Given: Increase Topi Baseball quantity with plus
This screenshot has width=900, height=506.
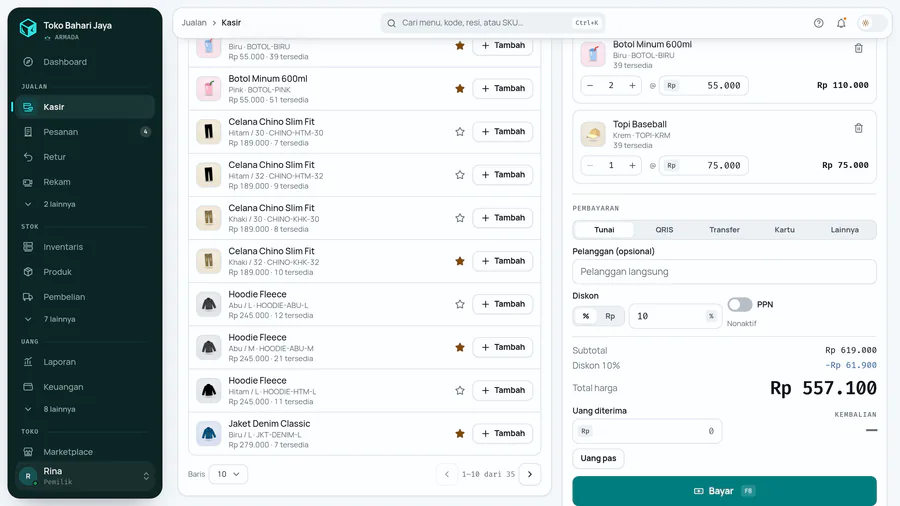Looking at the screenshot, I should 632,165.
